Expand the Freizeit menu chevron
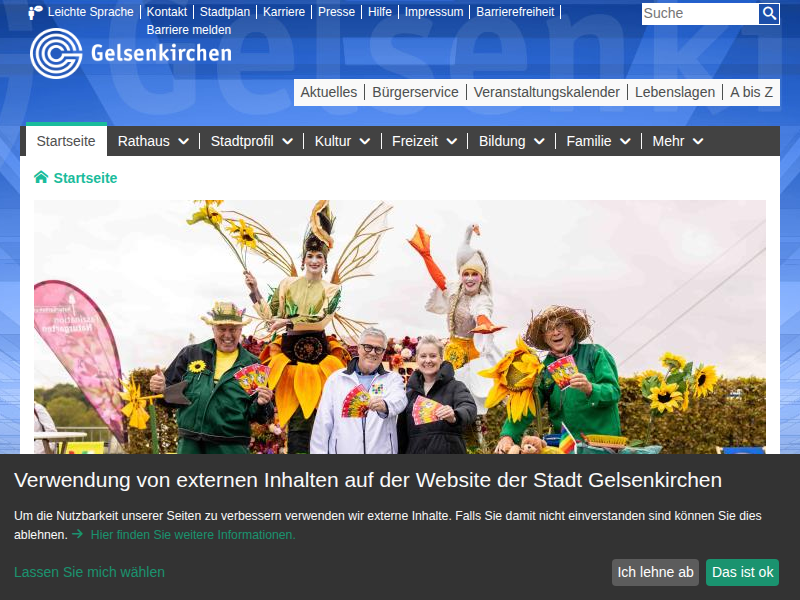800x600 pixels. 452,141
